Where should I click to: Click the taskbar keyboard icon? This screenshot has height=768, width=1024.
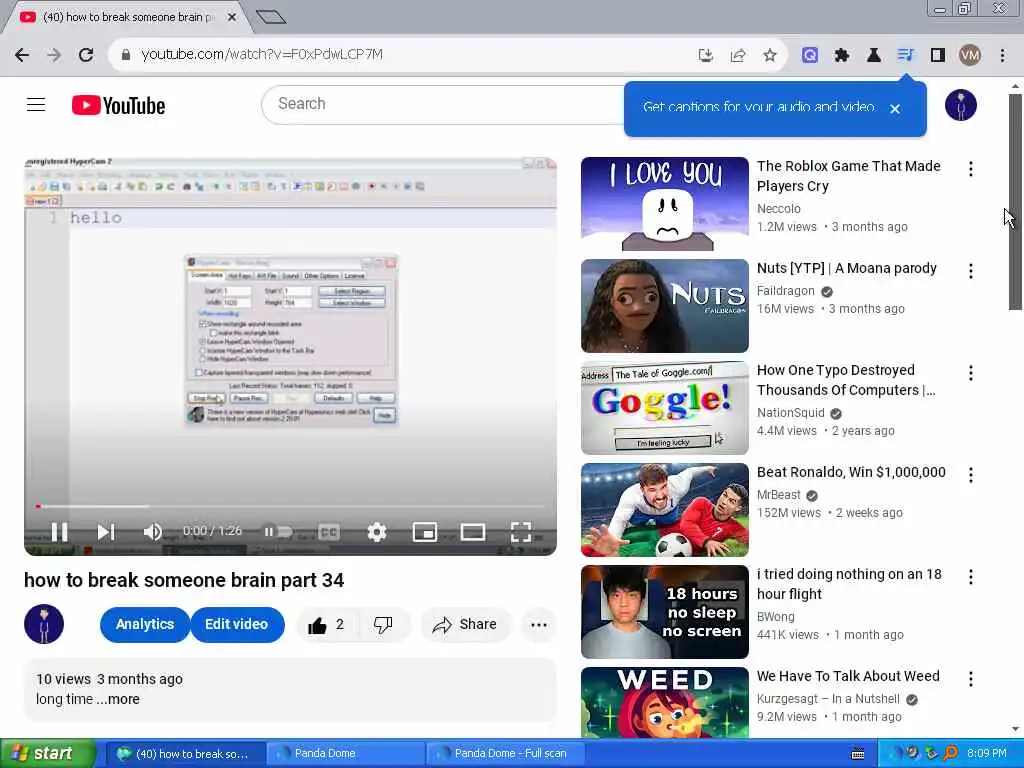(858, 754)
